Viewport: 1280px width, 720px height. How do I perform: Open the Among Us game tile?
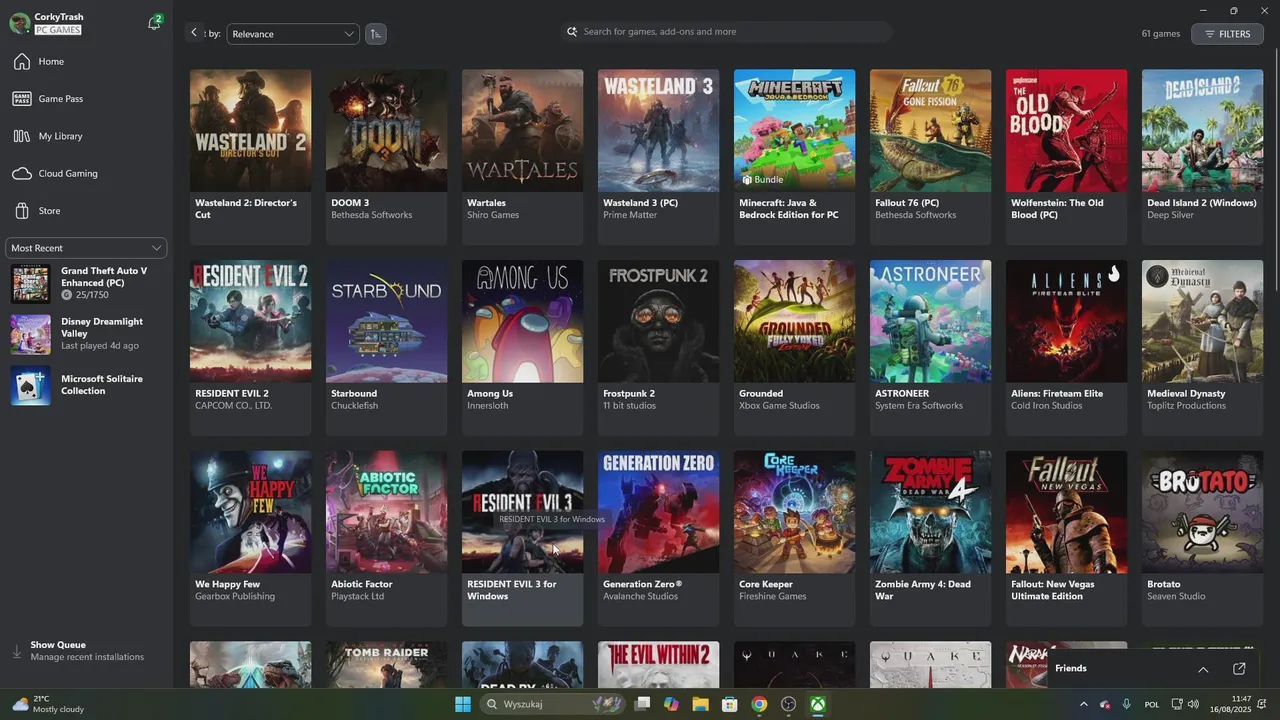(x=522, y=348)
